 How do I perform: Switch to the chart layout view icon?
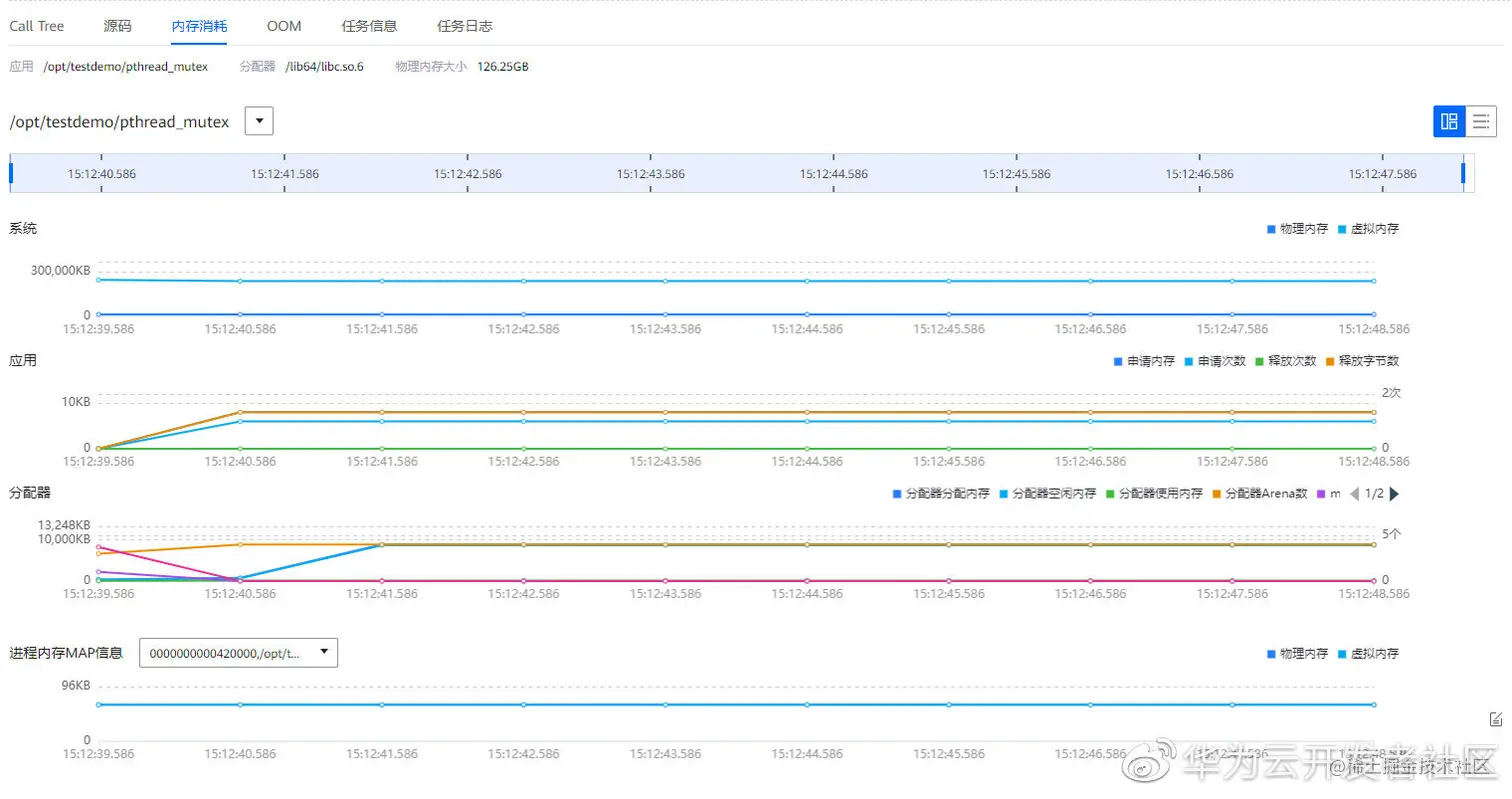point(1449,122)
